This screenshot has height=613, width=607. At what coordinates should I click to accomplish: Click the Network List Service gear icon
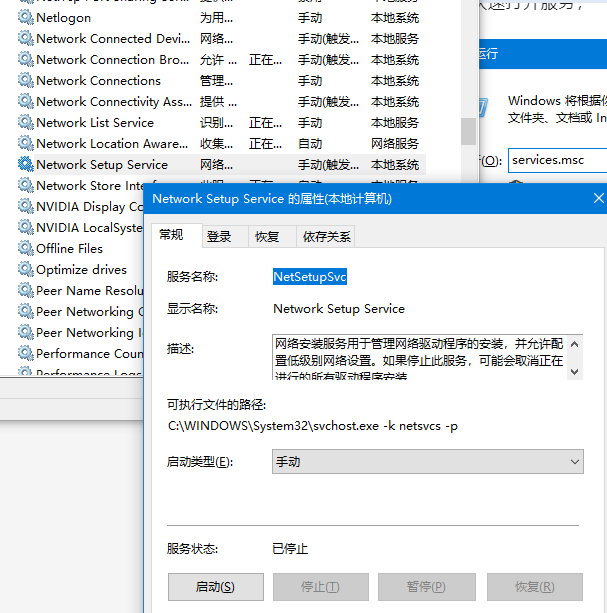coord(26,122)
